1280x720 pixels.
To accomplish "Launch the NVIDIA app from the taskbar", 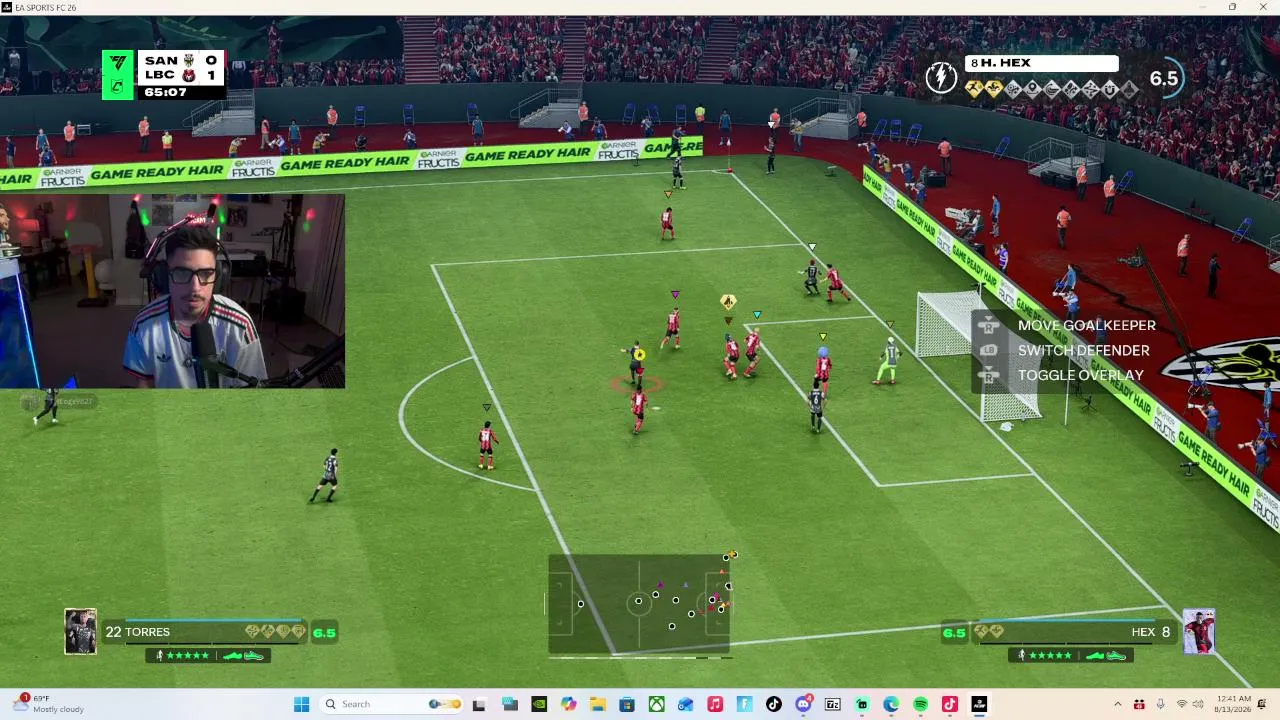I will [539, 704].
